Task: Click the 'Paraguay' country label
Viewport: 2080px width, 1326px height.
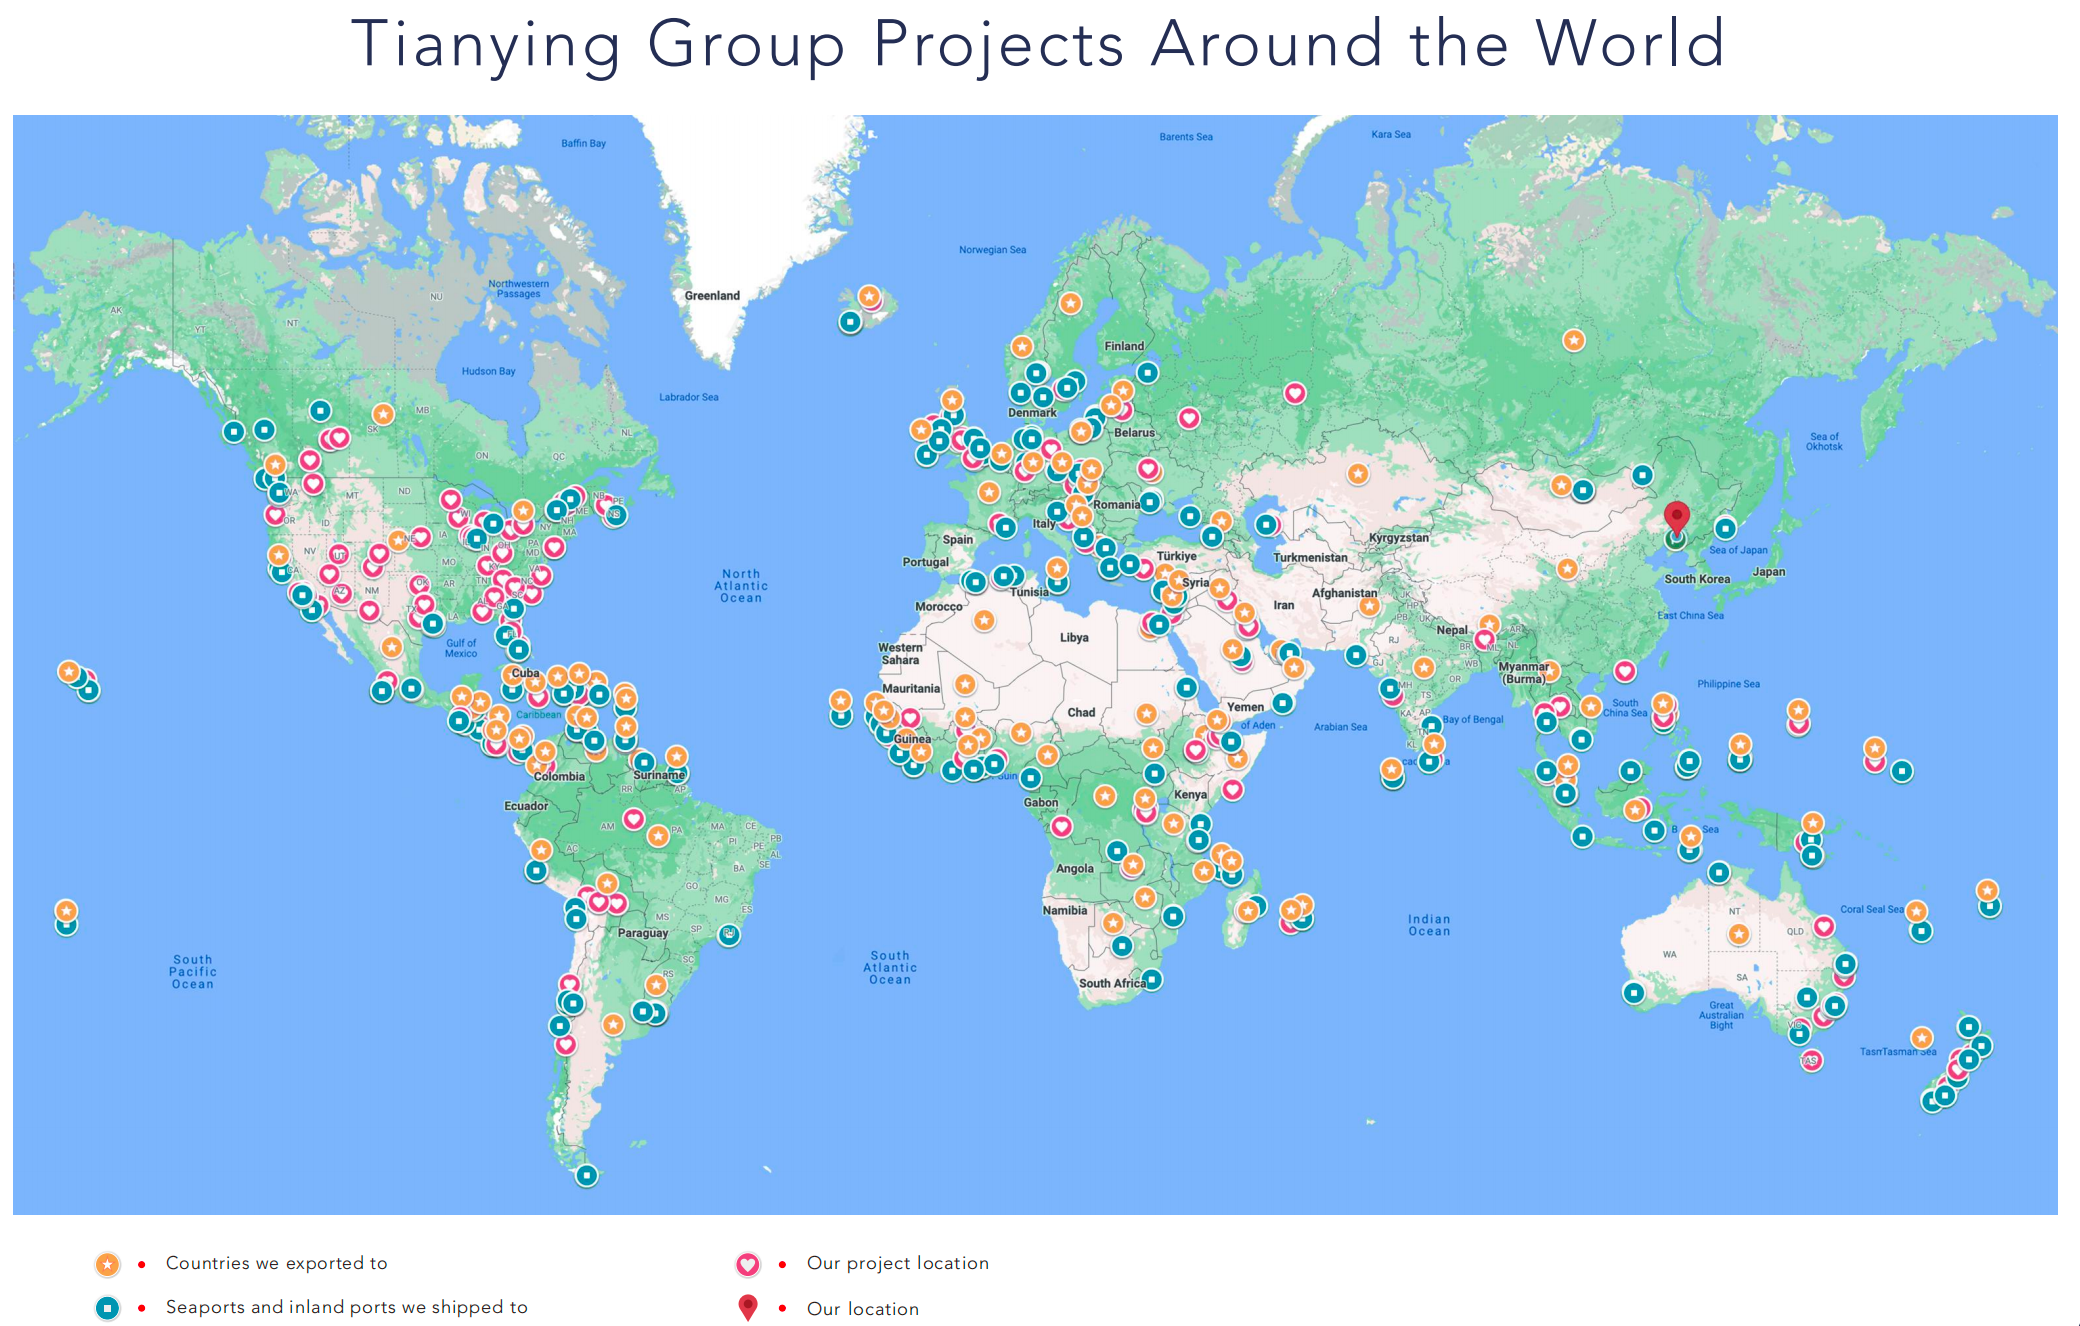Action: pyautogui.click(x=642, y=933)
